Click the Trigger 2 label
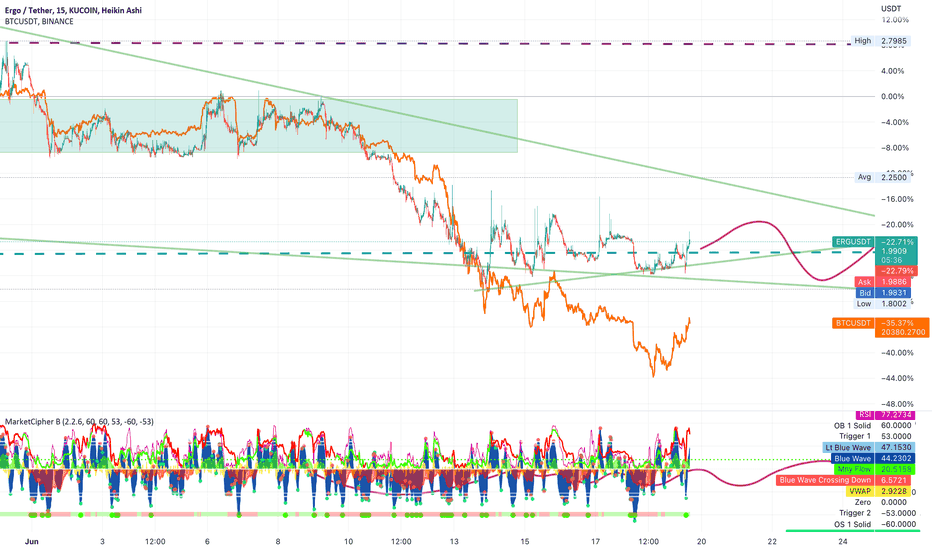Screen dimensions: 932x550 tap(855, 513)
